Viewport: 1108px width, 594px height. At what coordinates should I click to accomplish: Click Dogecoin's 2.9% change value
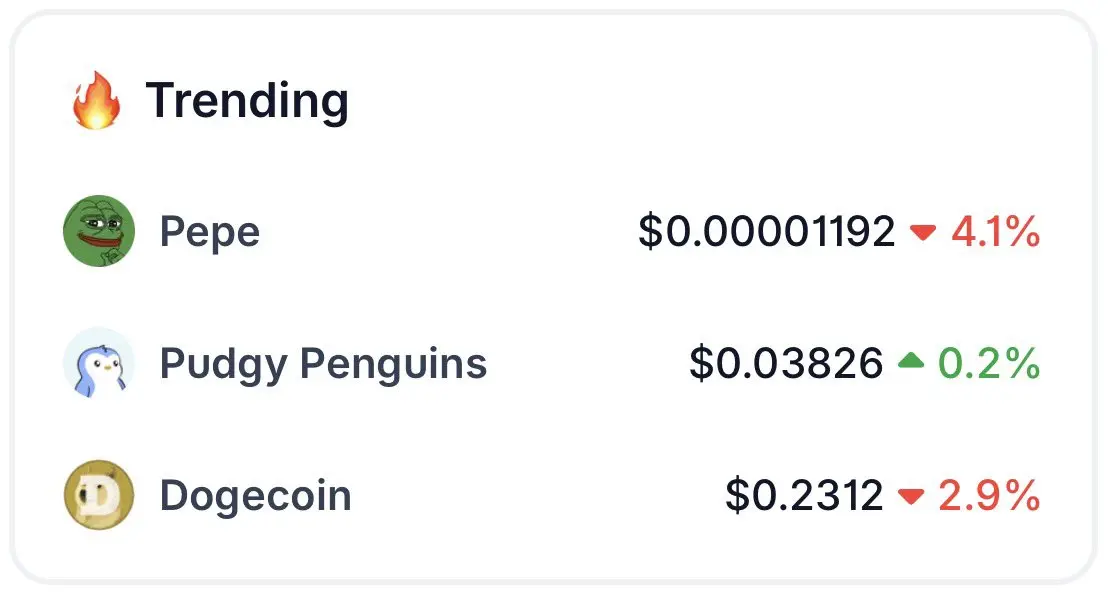[989, 494]
